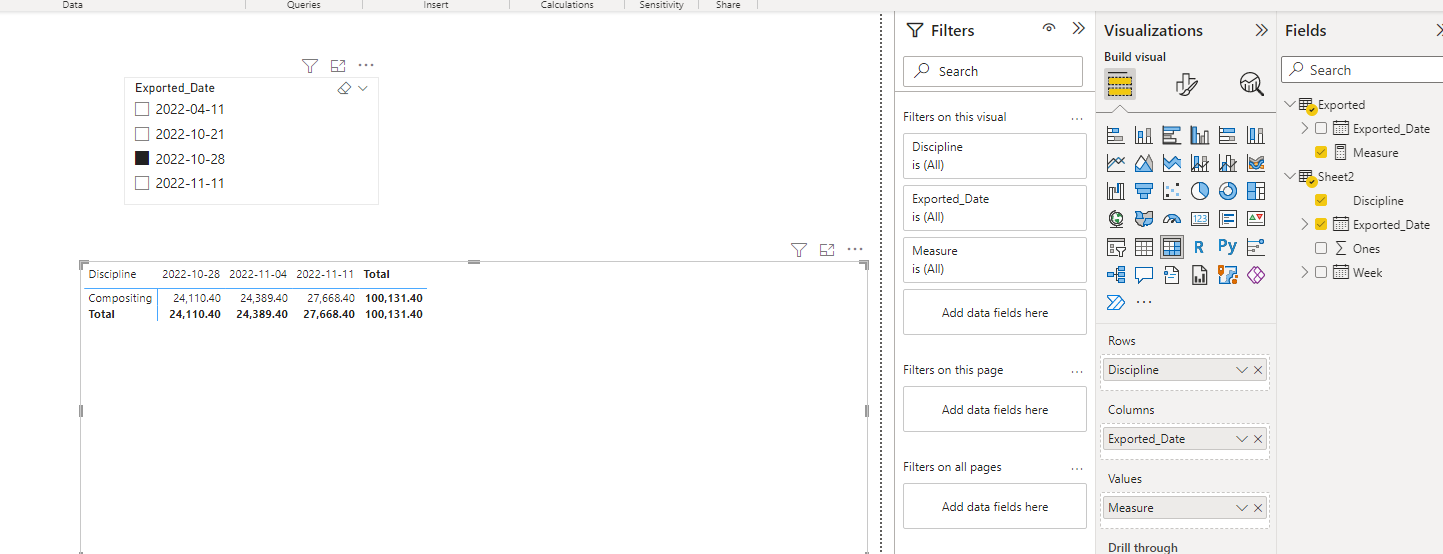Open slicer header dropdown chevron

coord(363,88)
